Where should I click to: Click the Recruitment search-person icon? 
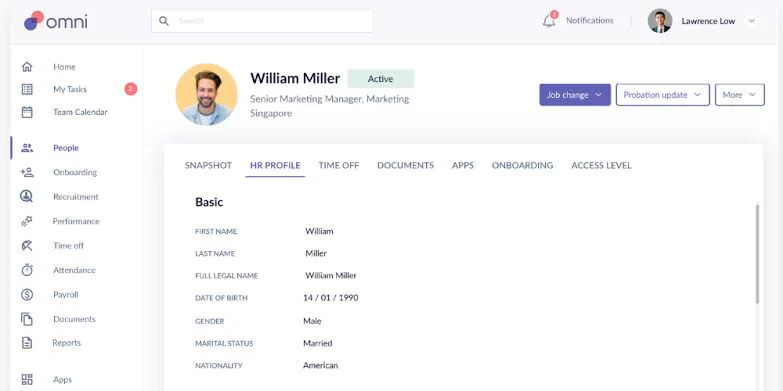[x=26, y=196]
